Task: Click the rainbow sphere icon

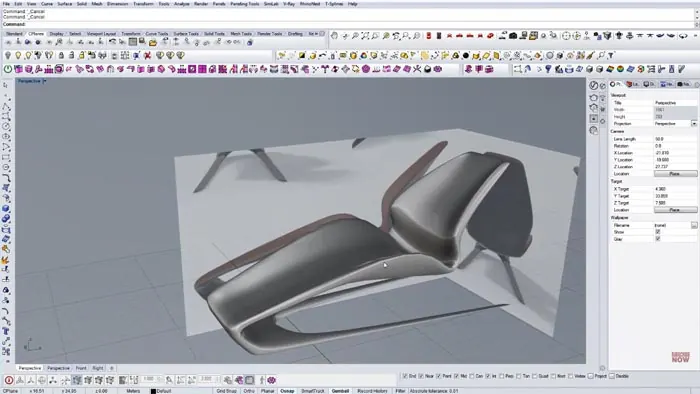Action: click(x=620, y=69)
